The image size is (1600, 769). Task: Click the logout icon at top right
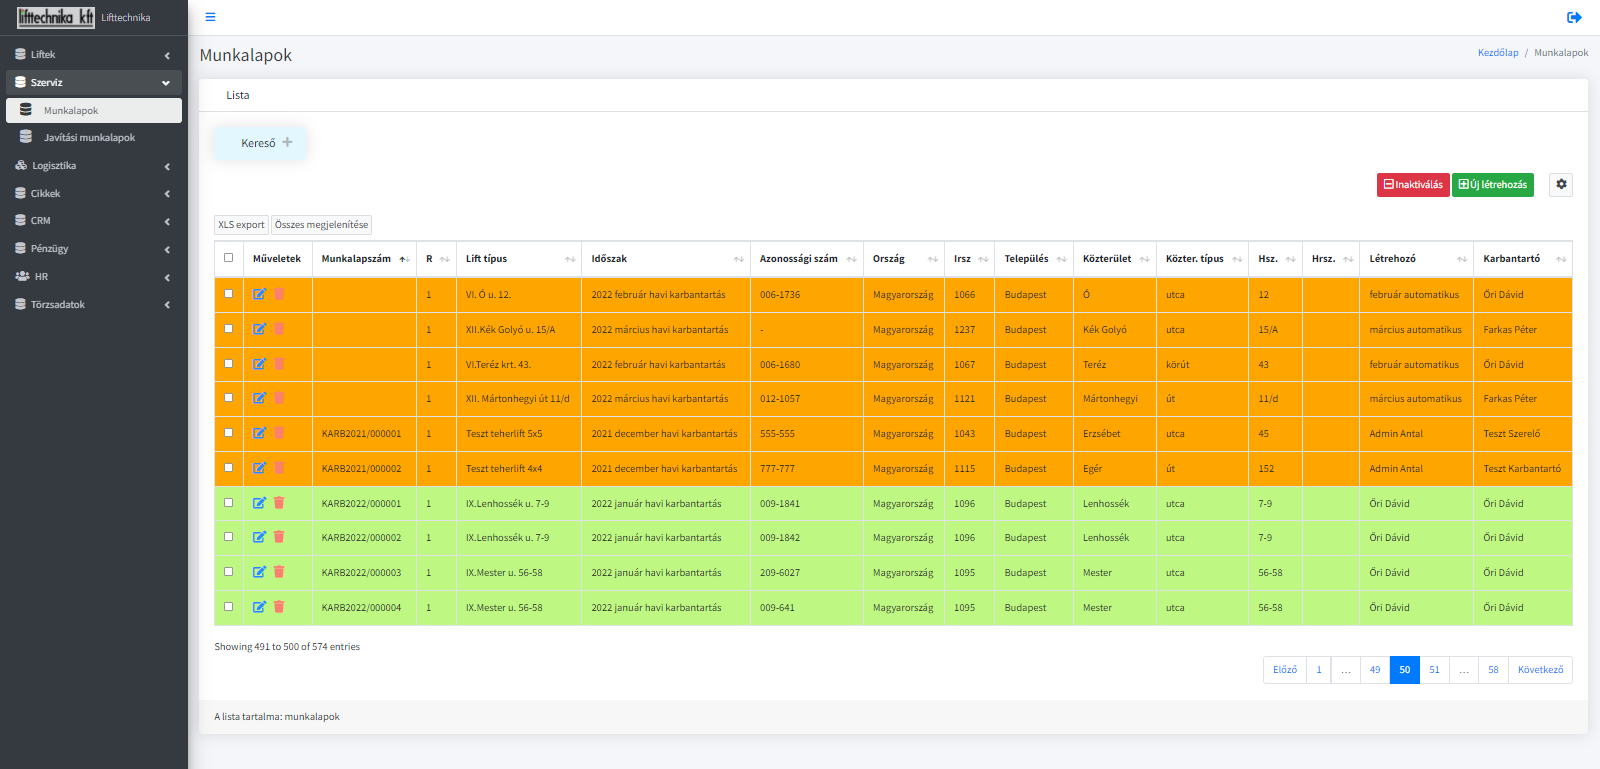click(1574, 17)
